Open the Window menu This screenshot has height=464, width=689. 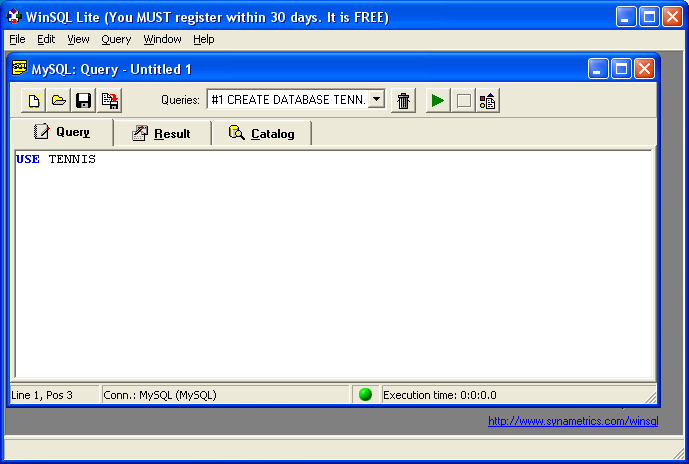[x=162, y=39]
